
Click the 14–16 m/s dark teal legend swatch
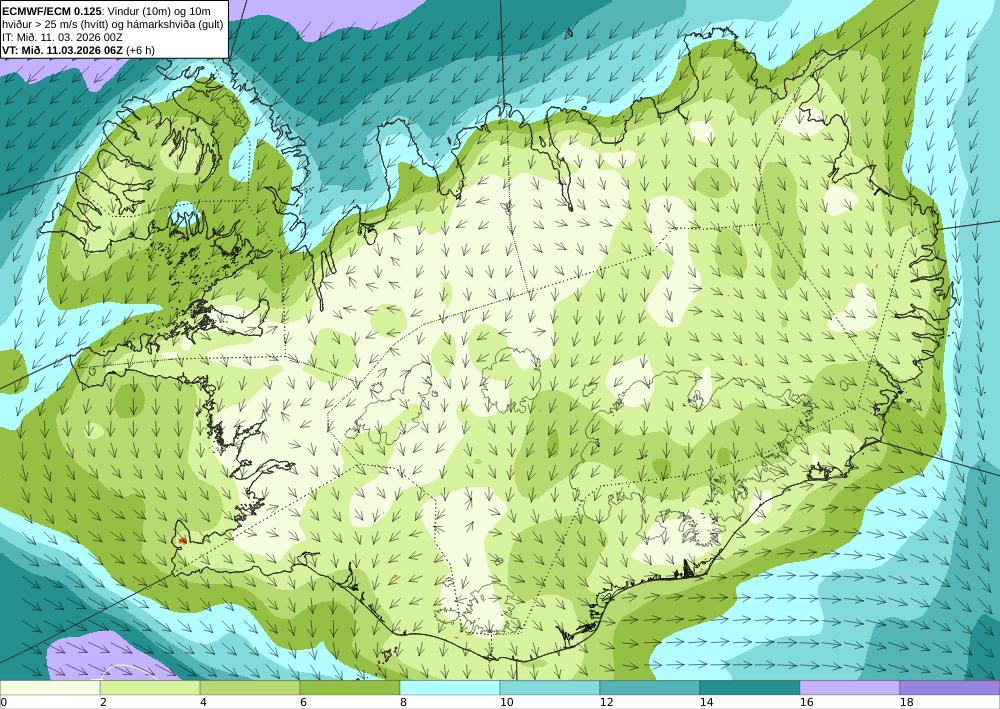749,687
